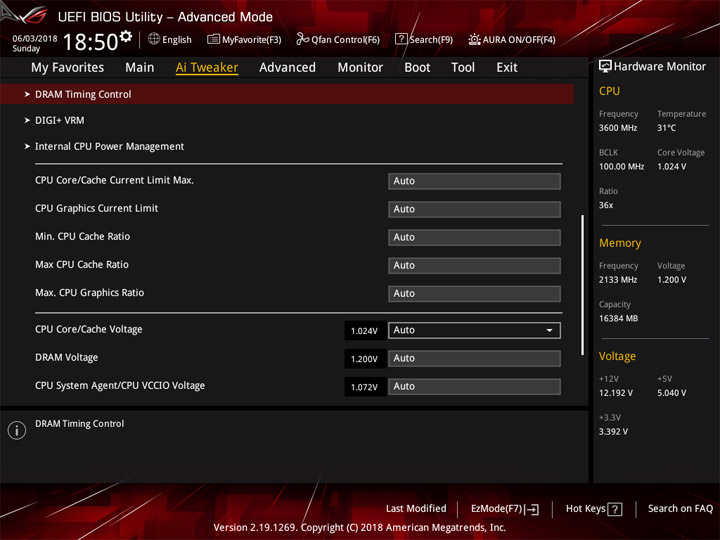
Task: Click the clock settings gear icon
Action: [x=125, y=36]
